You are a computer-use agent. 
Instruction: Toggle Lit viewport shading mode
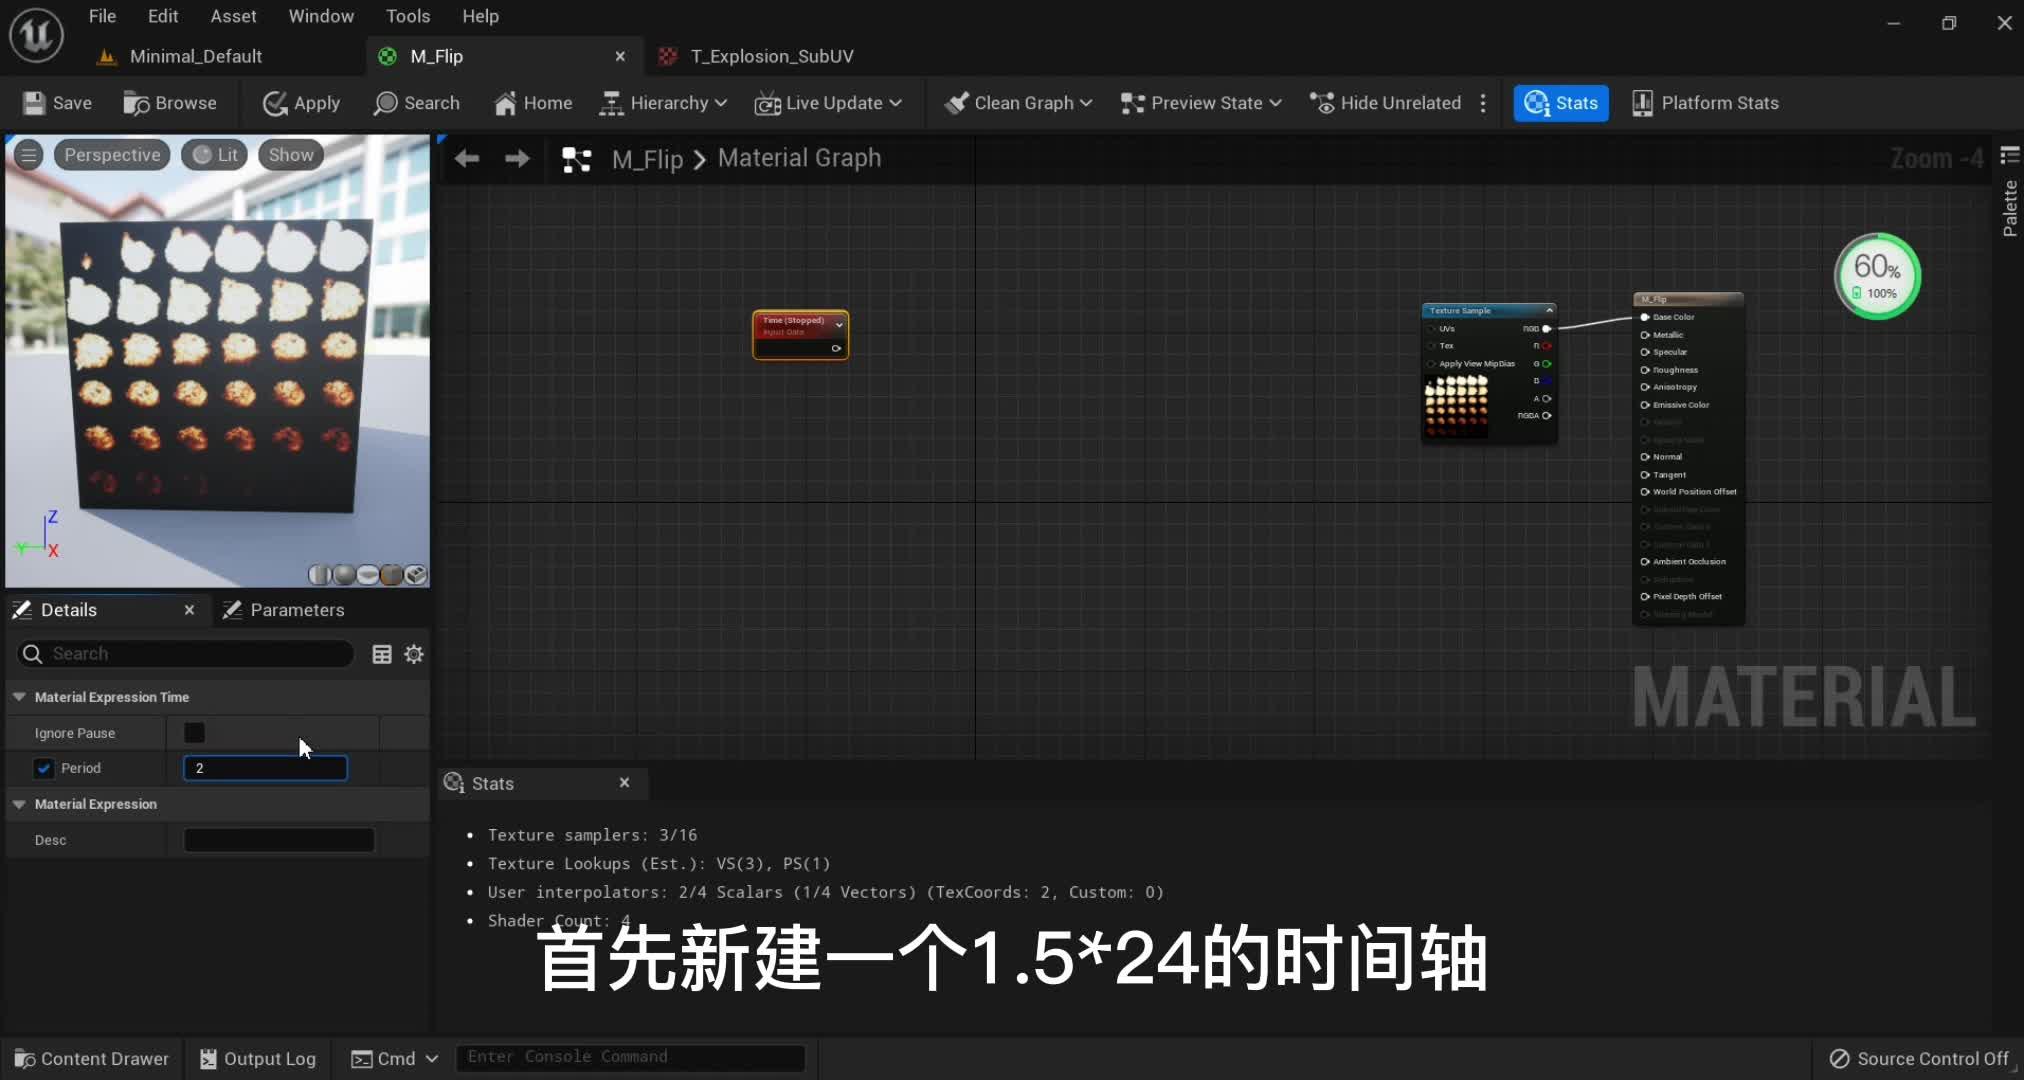coord(213,154)
